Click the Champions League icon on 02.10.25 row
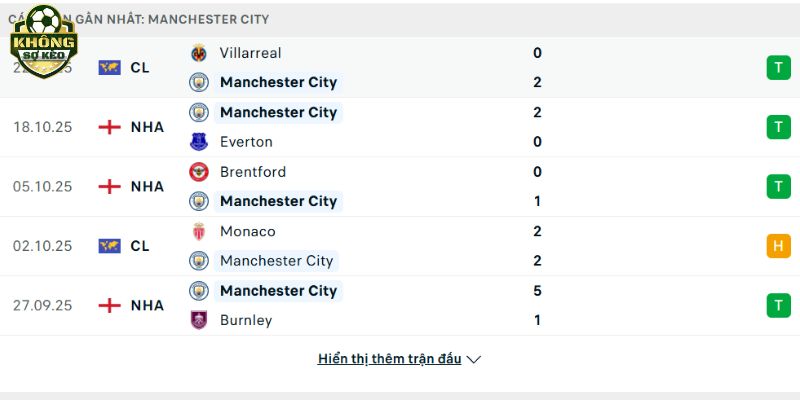 (109, 246)
